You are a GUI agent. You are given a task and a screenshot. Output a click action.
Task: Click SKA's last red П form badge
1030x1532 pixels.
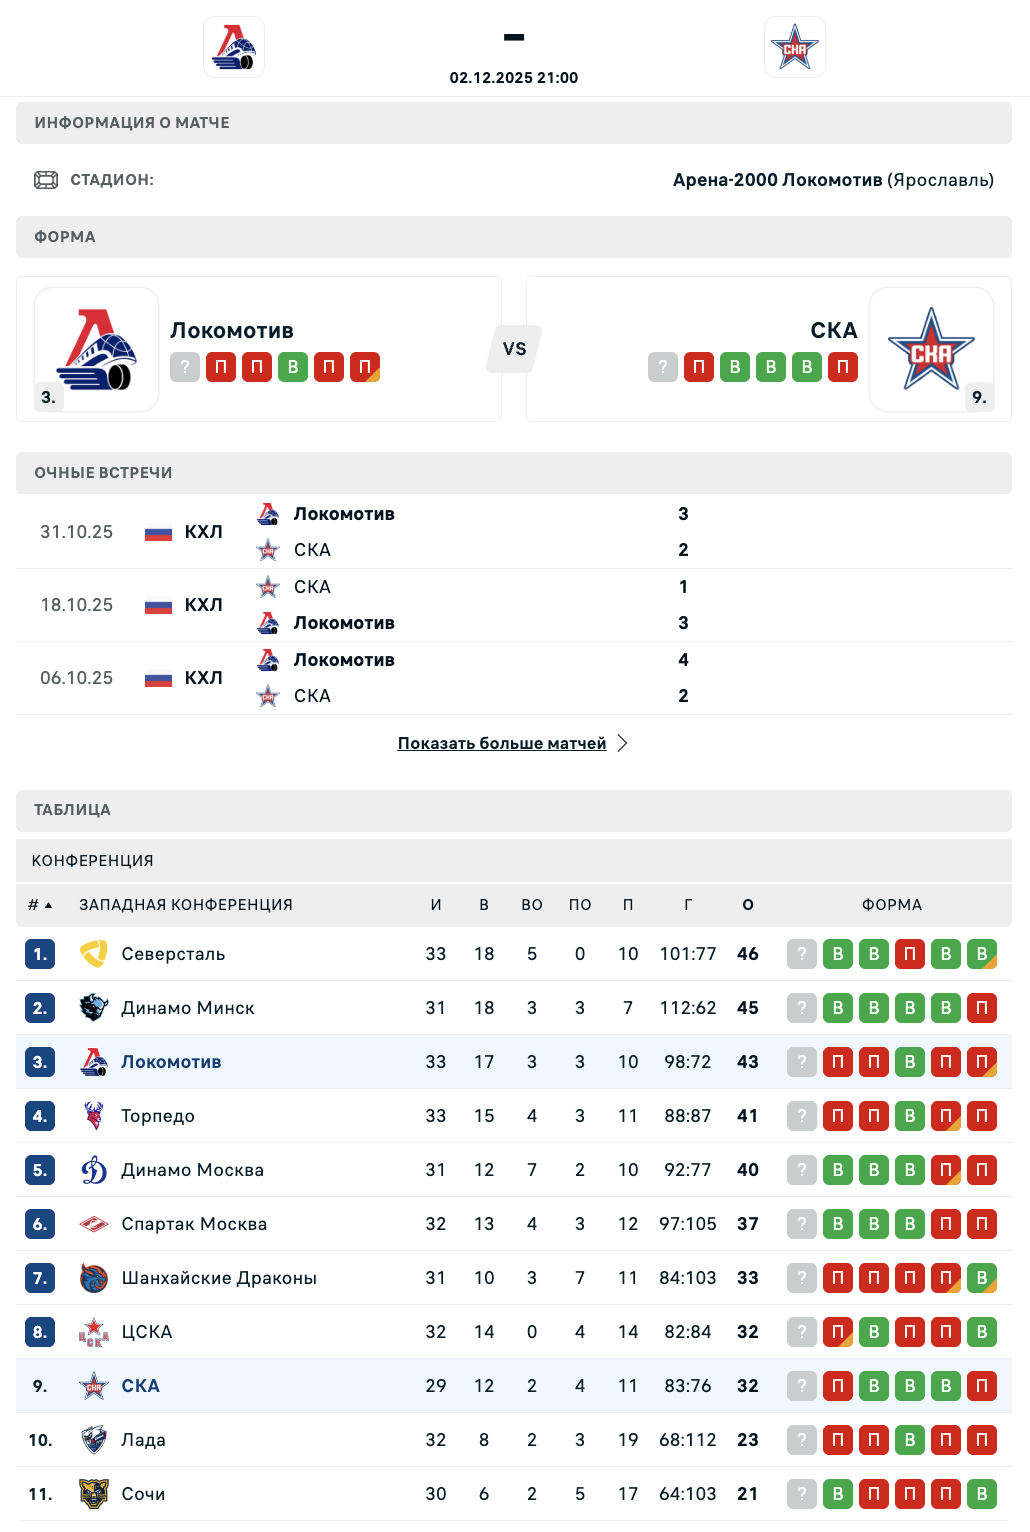843,367
